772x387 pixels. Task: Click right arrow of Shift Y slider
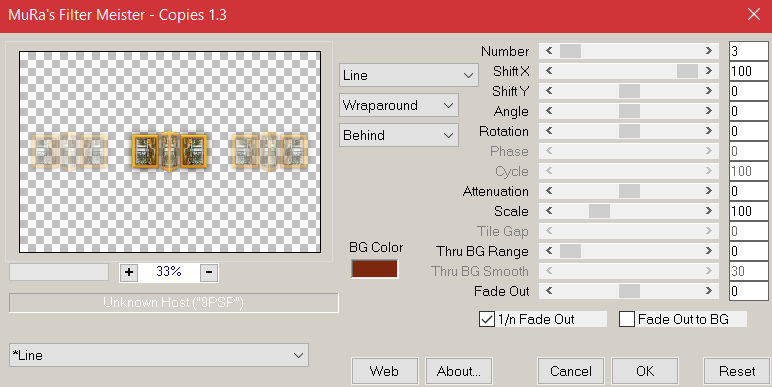(x=708, y=91)
